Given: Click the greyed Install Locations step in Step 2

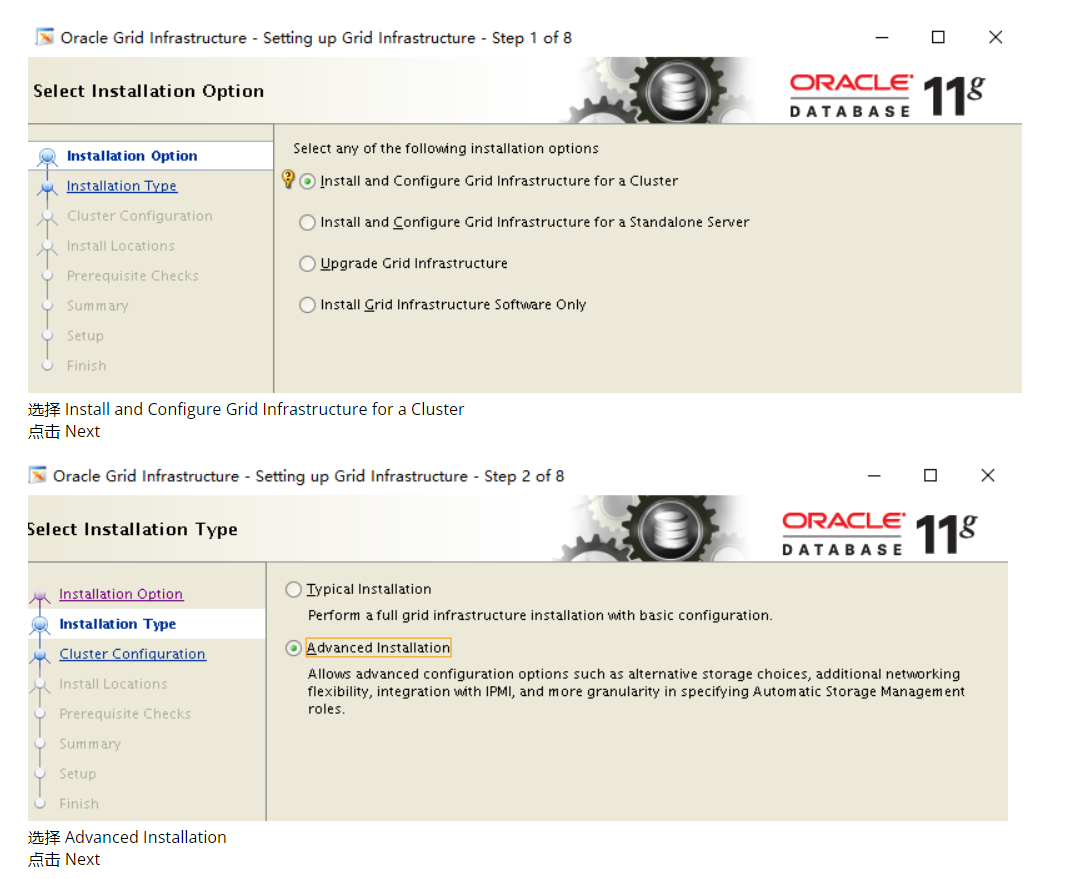Looking at the screenshot, I should click(x=113, y=684).
